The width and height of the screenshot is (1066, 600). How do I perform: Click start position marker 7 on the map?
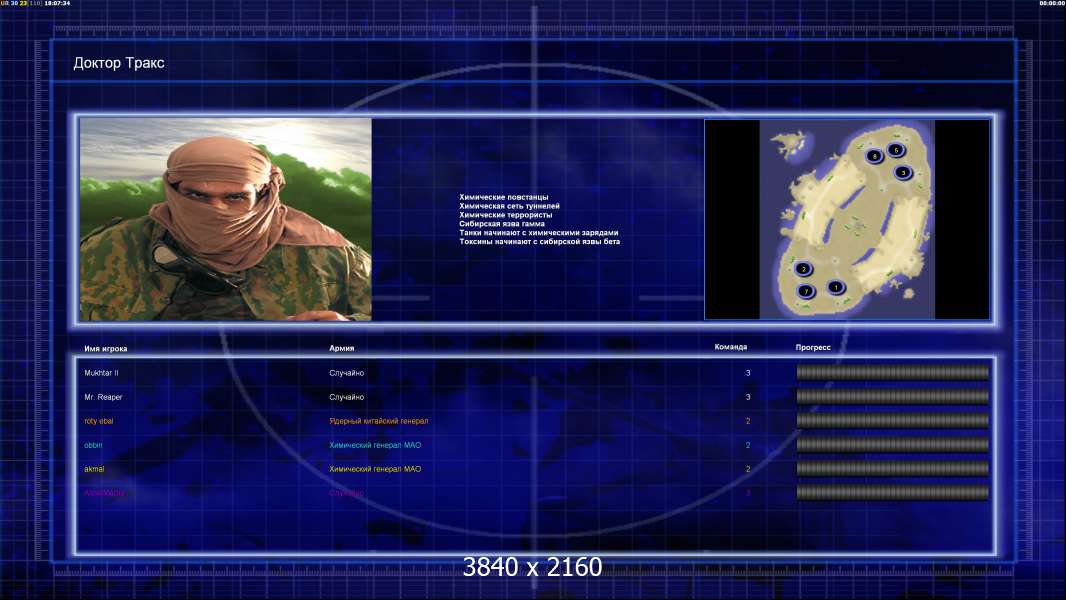[806, 292]
